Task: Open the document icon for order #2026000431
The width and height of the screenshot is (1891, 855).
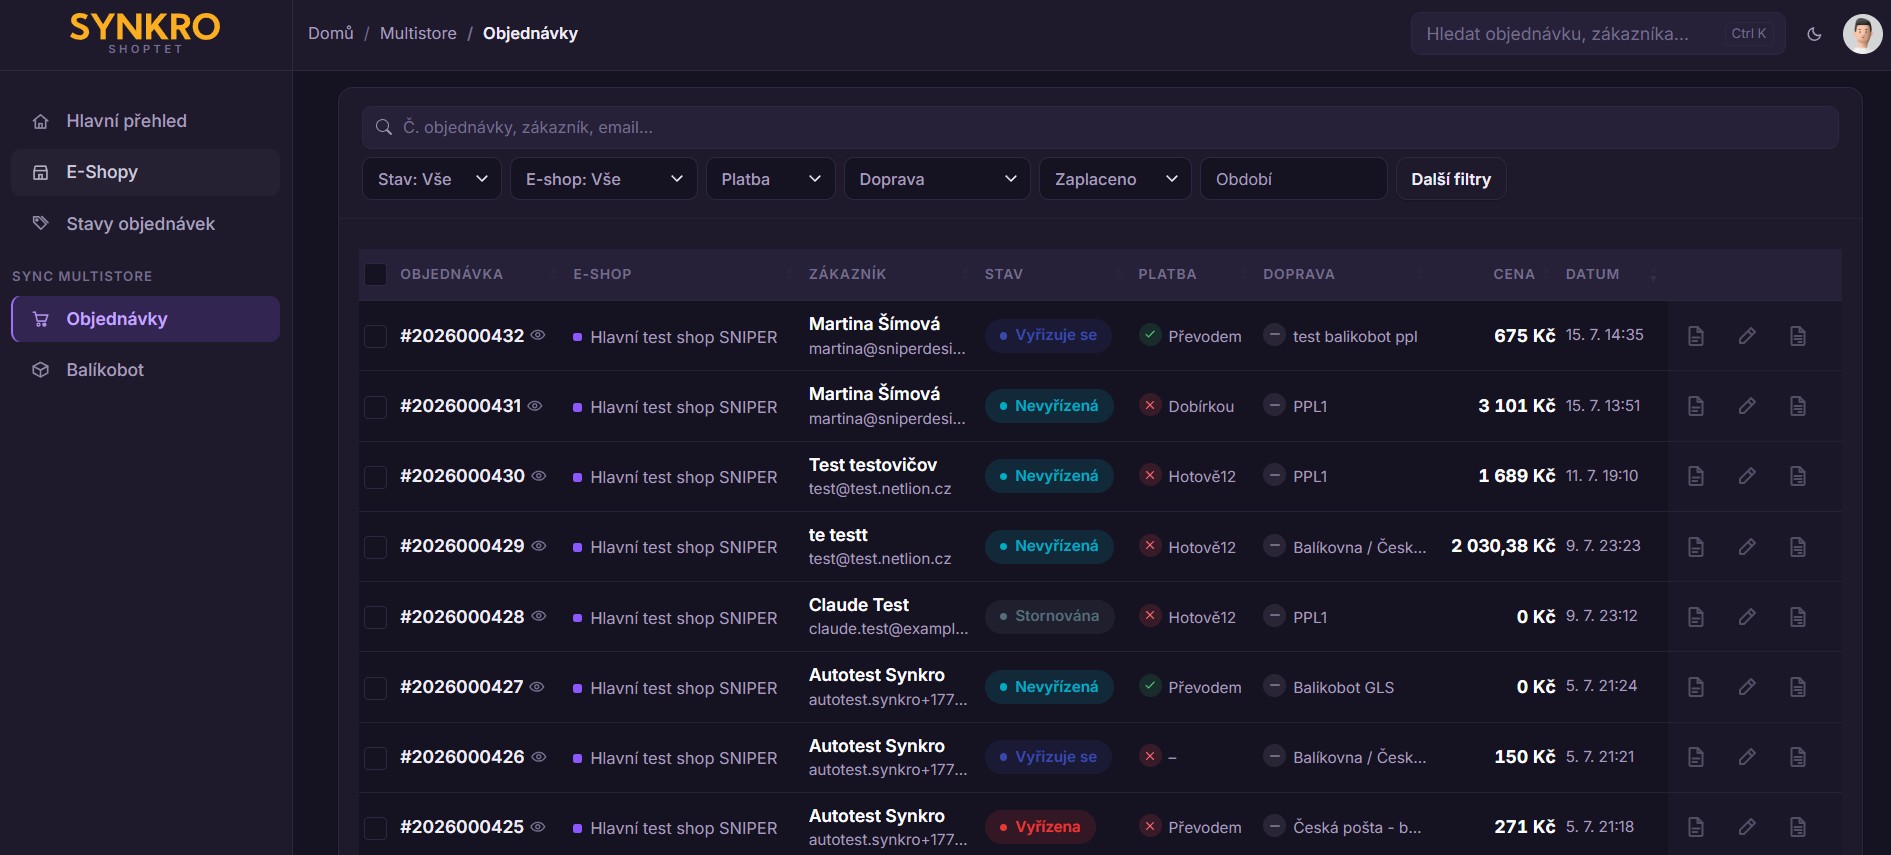Action: click(1696, 406)
